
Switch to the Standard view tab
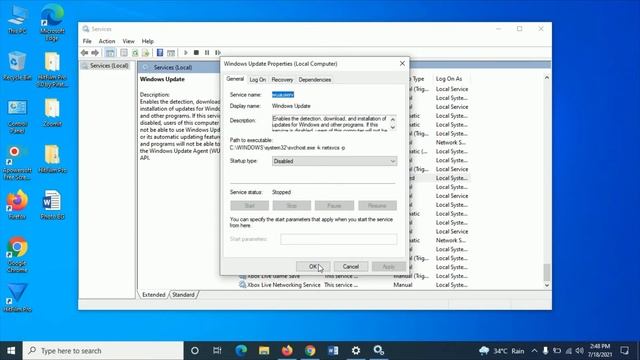point(183,295)
